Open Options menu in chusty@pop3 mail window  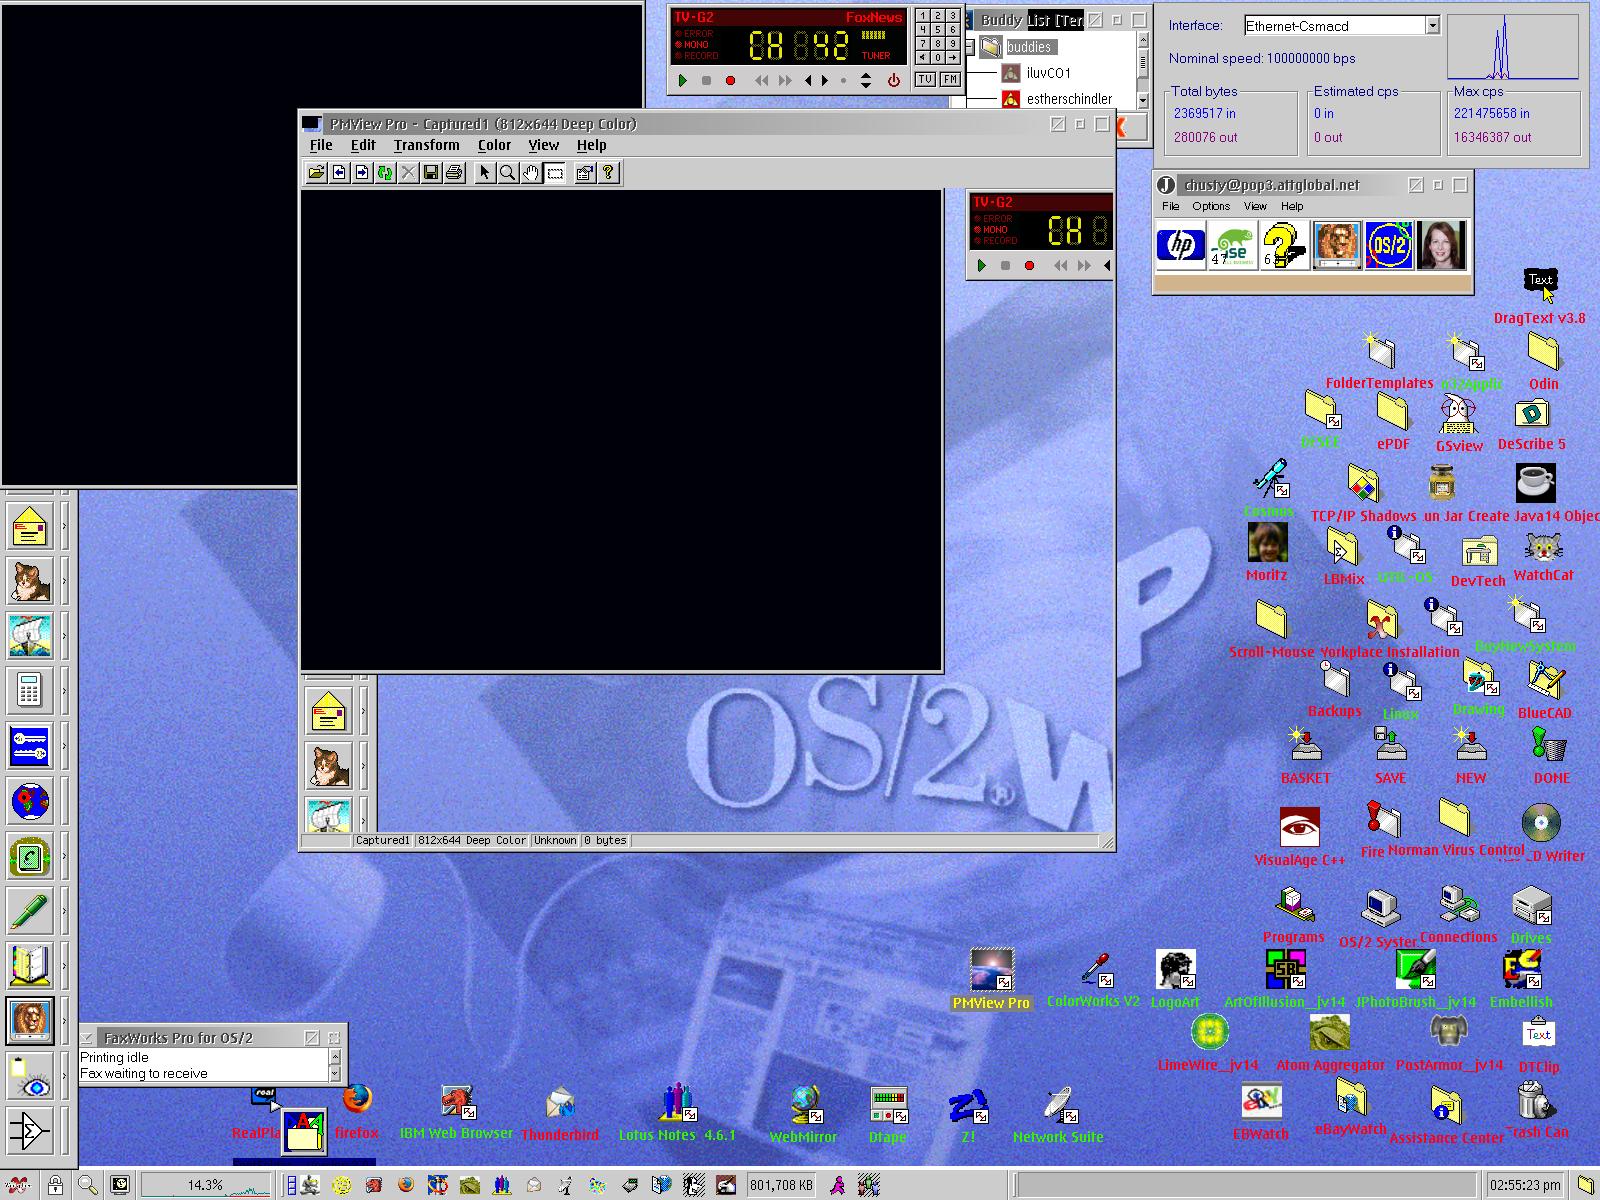pos(1211,206)
